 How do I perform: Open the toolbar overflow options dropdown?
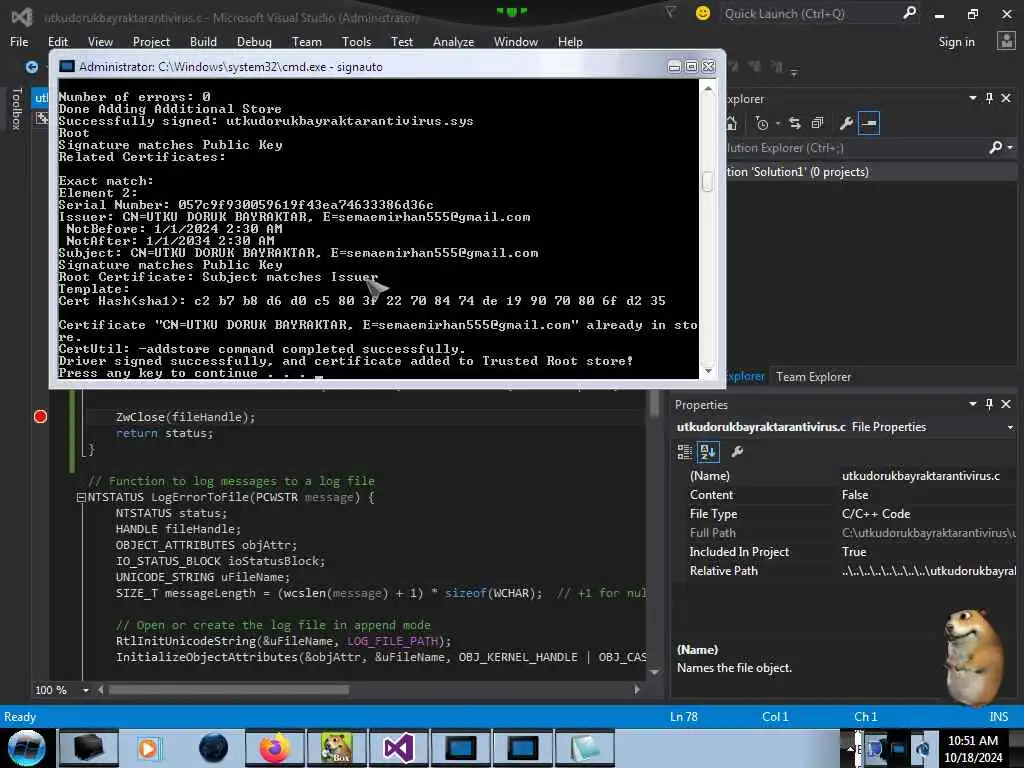coord(794,72)
